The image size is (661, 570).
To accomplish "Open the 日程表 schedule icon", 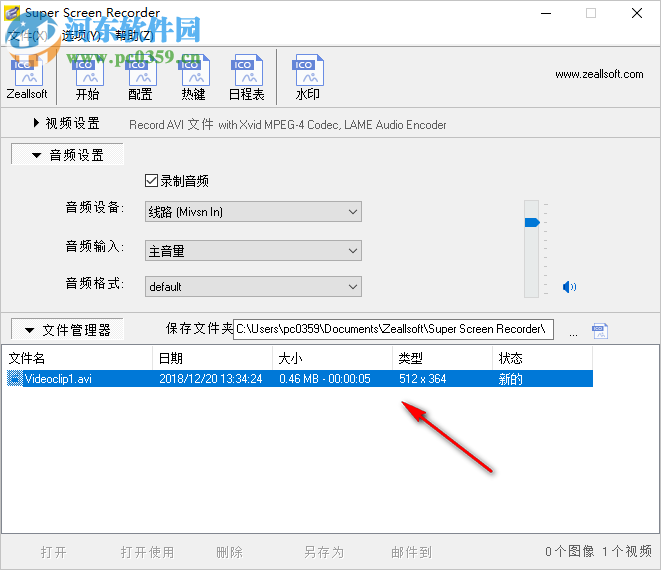I will click(x=247, y=77).
